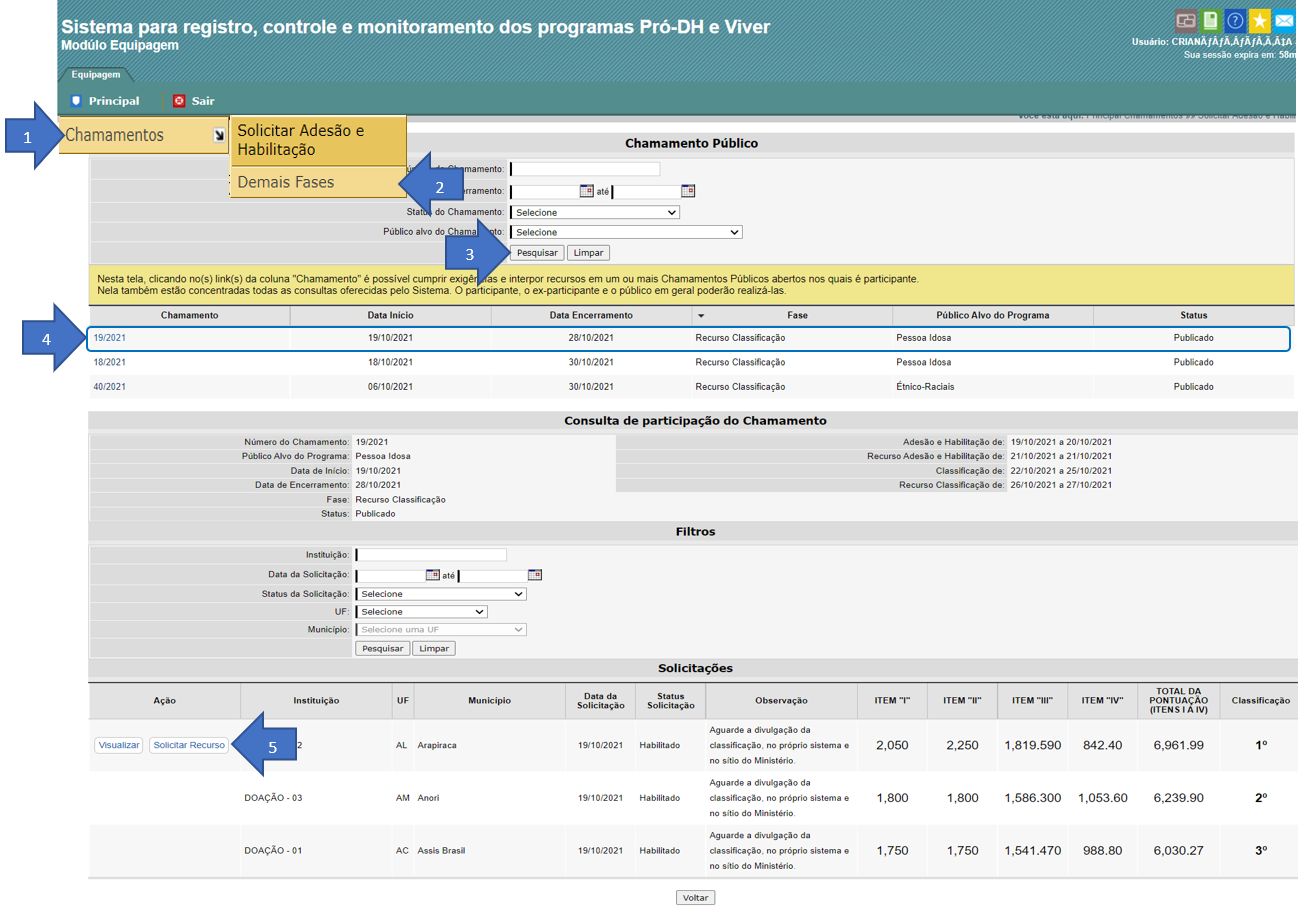
Task: Open the envelope mail icon
Action: click(1284, 20)
